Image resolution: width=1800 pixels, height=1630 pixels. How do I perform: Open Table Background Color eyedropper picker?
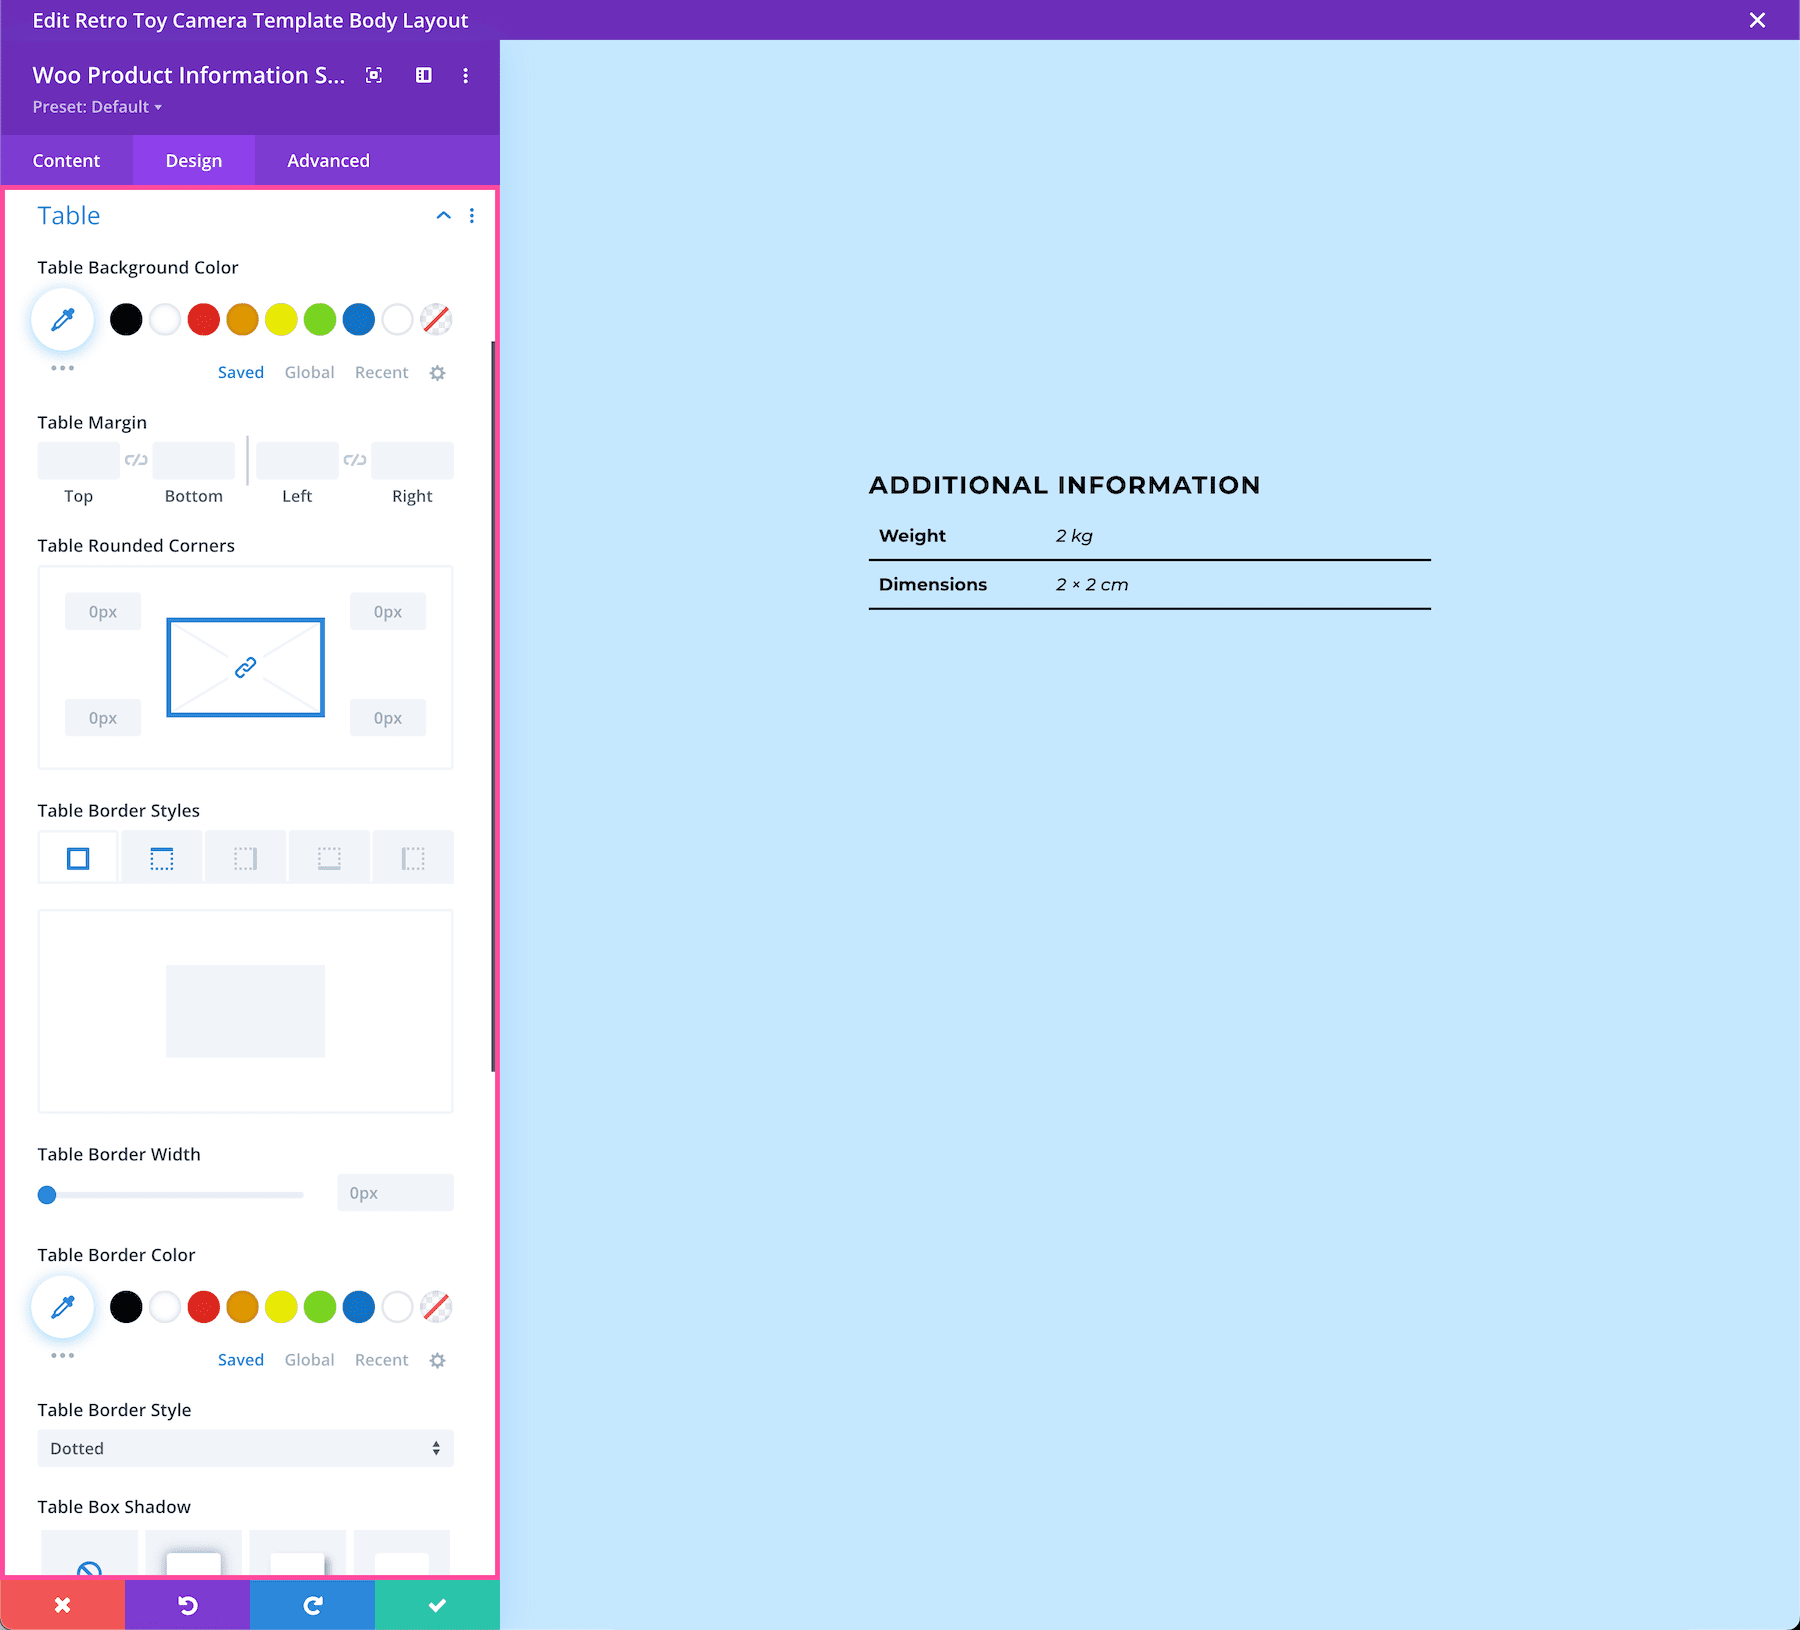63,320
